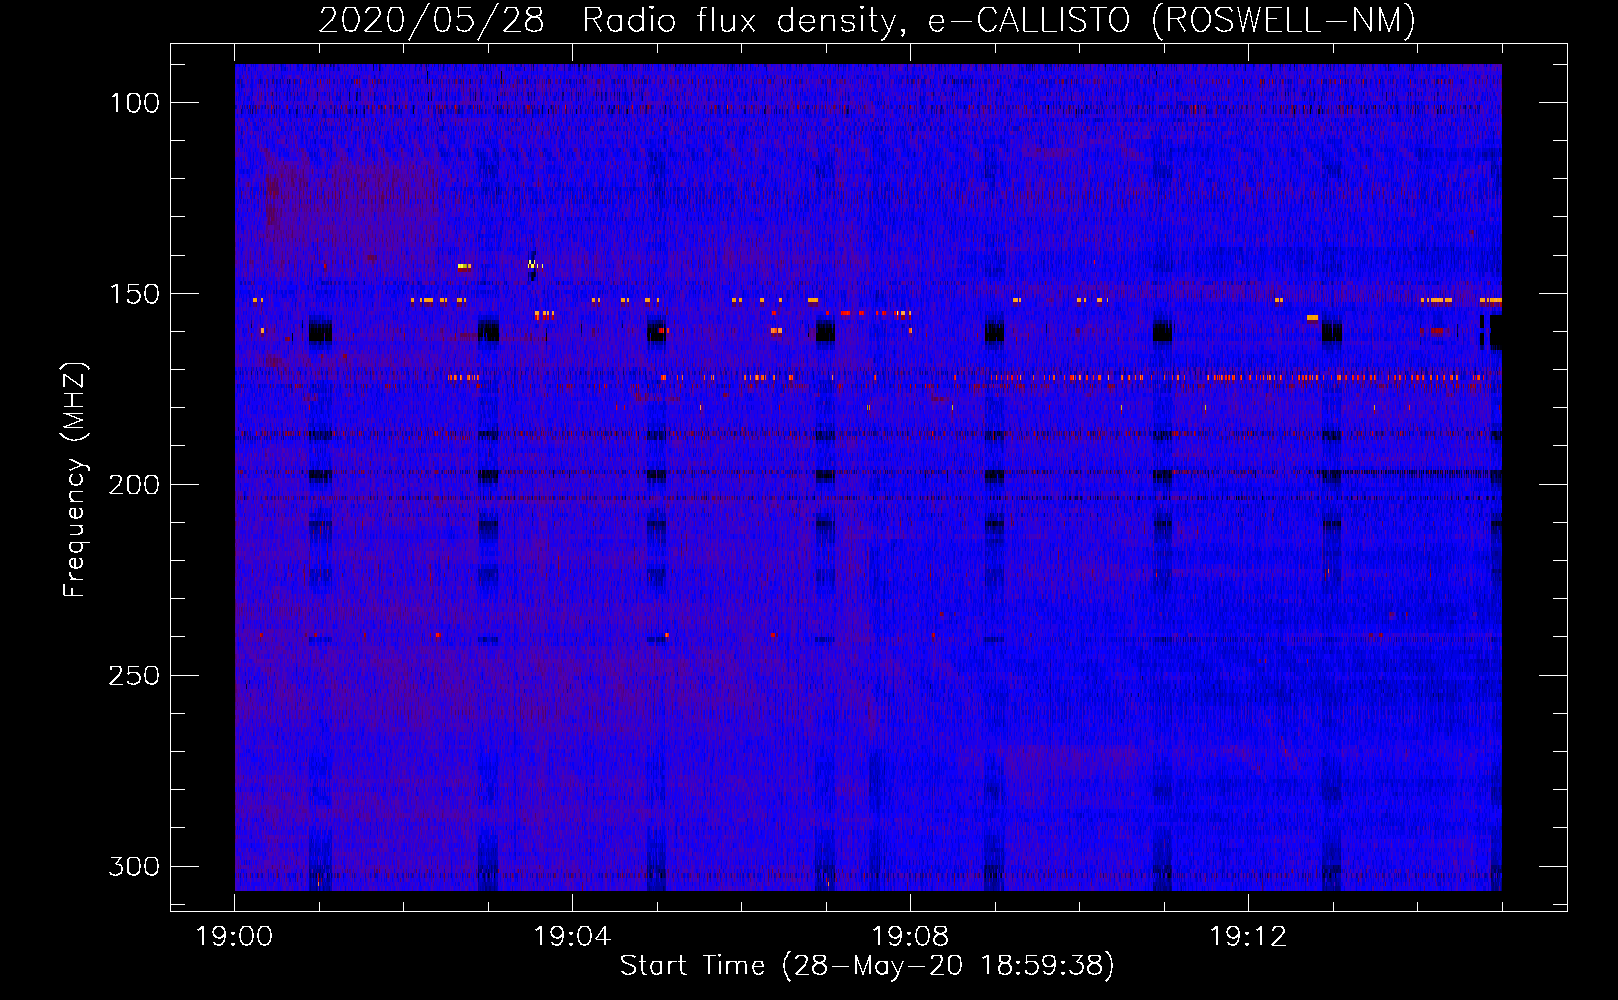
Task: Click the 150 frequency tick label
Action: (135, 294)
